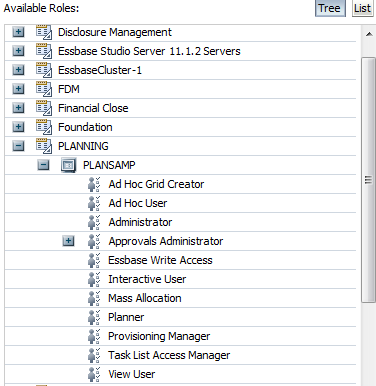Expand the Disclosure Management node
Screen dimensions: 376x386
18,32
